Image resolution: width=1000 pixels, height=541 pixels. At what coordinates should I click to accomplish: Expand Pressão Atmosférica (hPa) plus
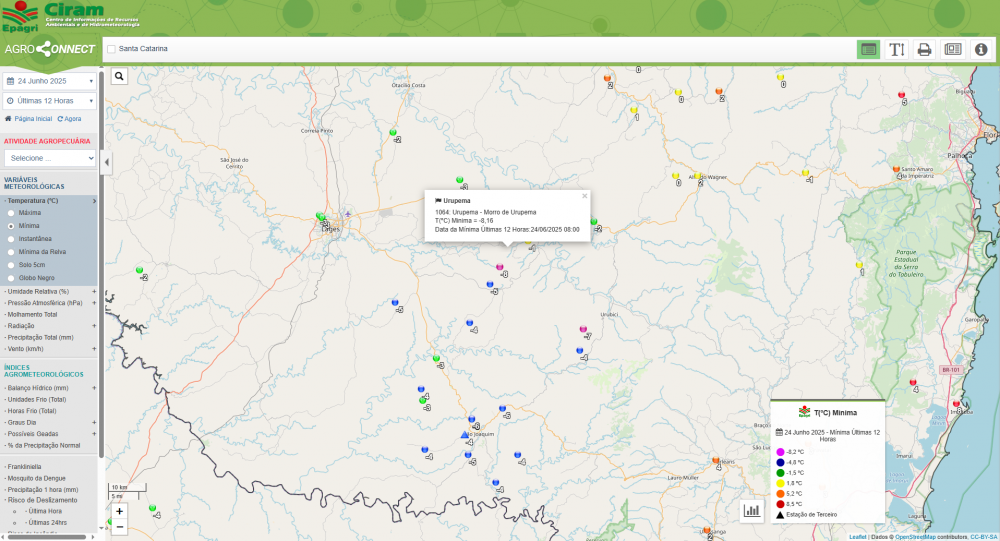[x=94, y=303]
